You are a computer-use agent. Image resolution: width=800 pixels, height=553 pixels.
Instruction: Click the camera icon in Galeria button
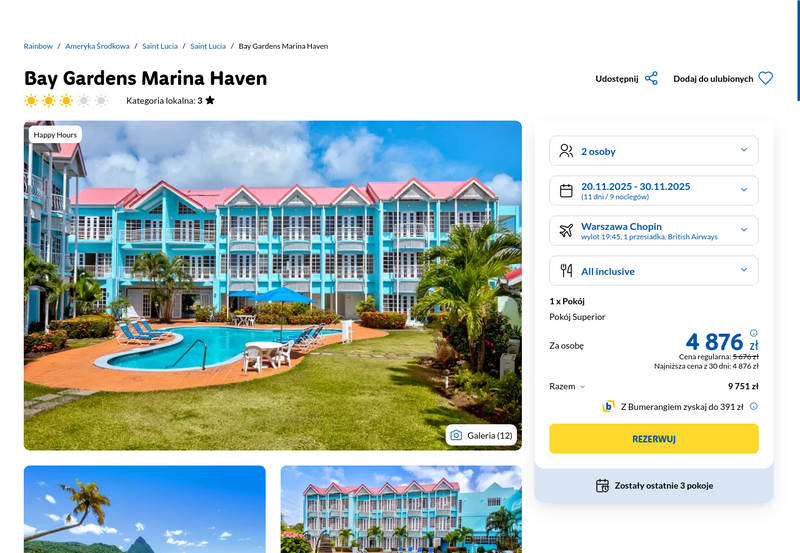coord(456,435)
